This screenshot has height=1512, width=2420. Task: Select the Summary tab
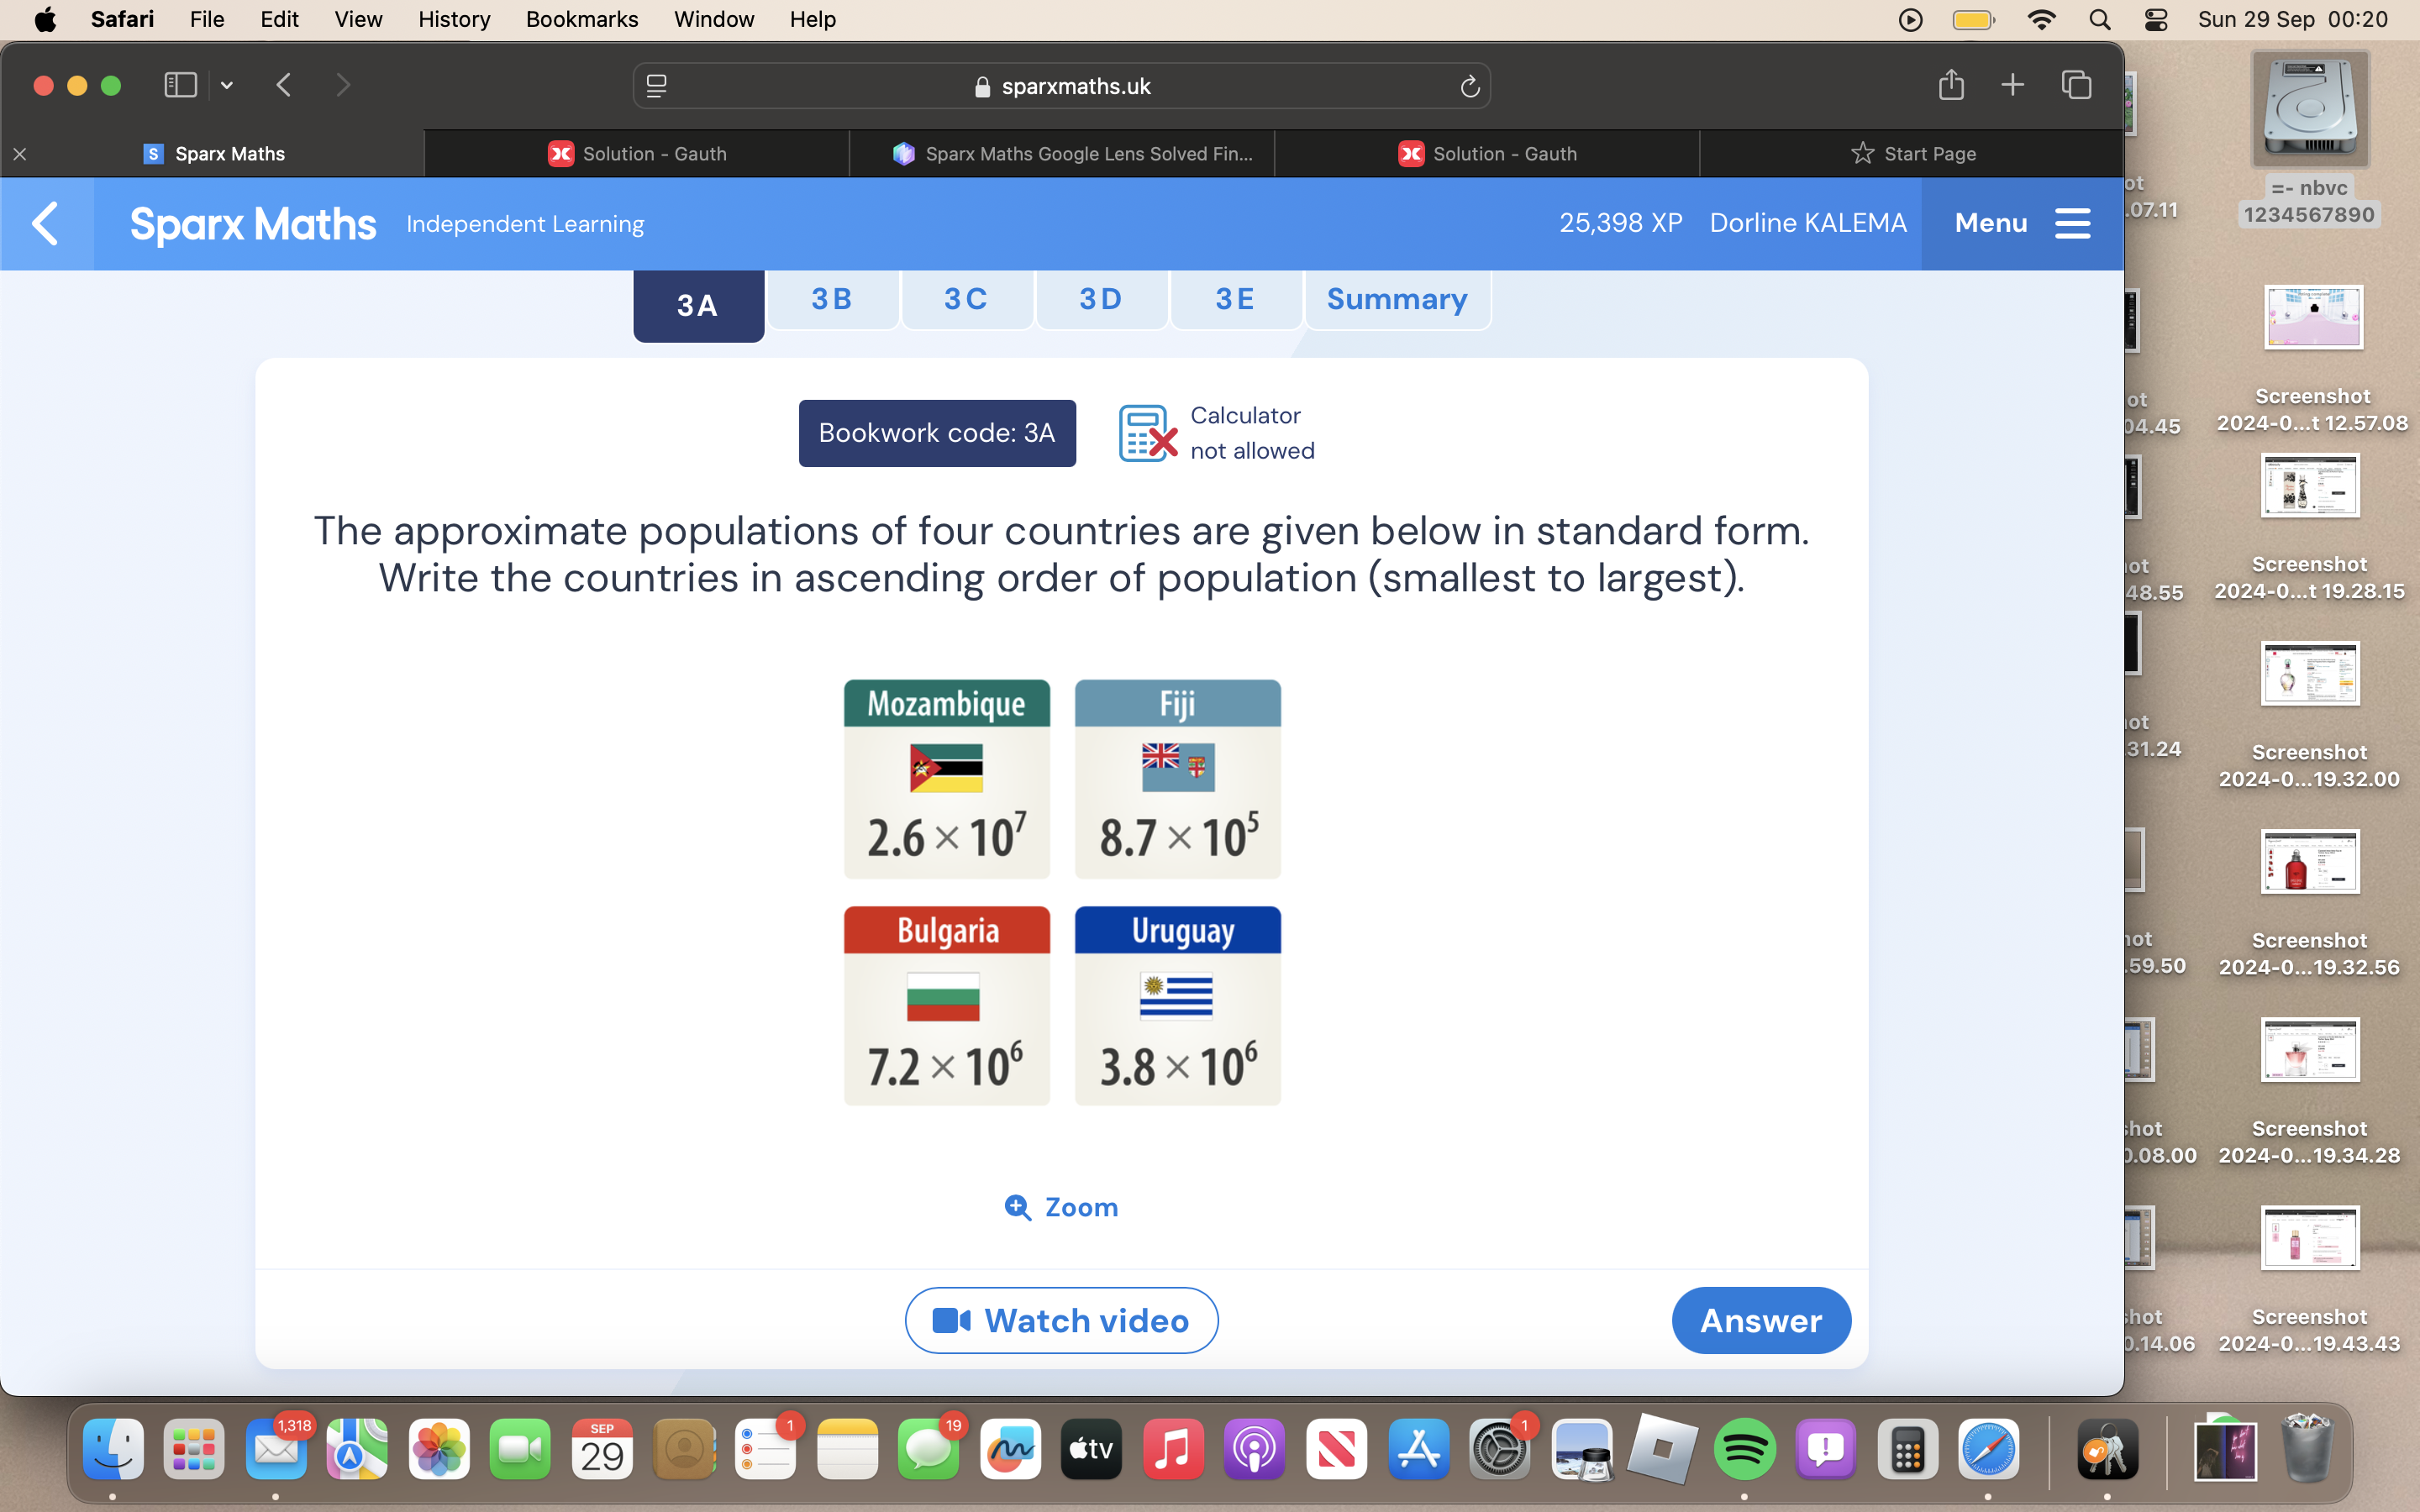click(x=1396, y=300)
